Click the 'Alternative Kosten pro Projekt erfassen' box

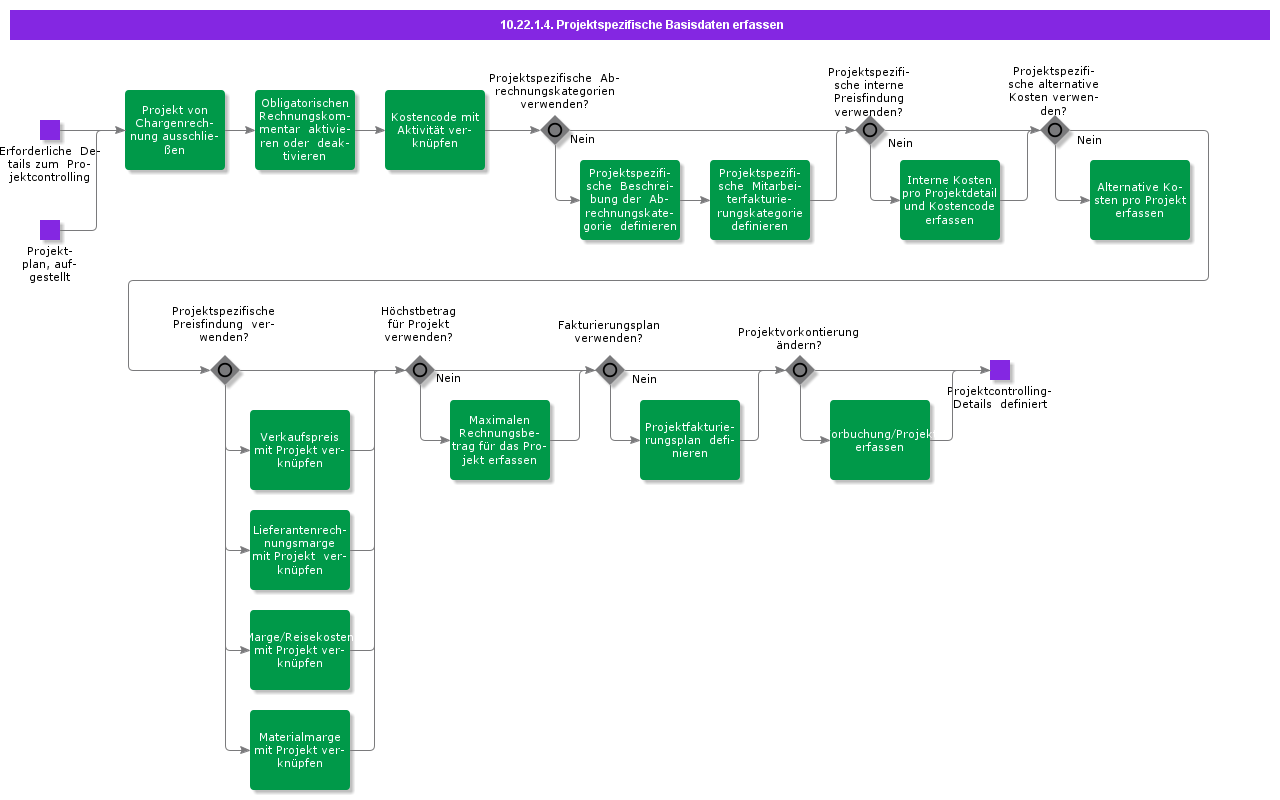pyautogui.click(x=1140, y=200)
